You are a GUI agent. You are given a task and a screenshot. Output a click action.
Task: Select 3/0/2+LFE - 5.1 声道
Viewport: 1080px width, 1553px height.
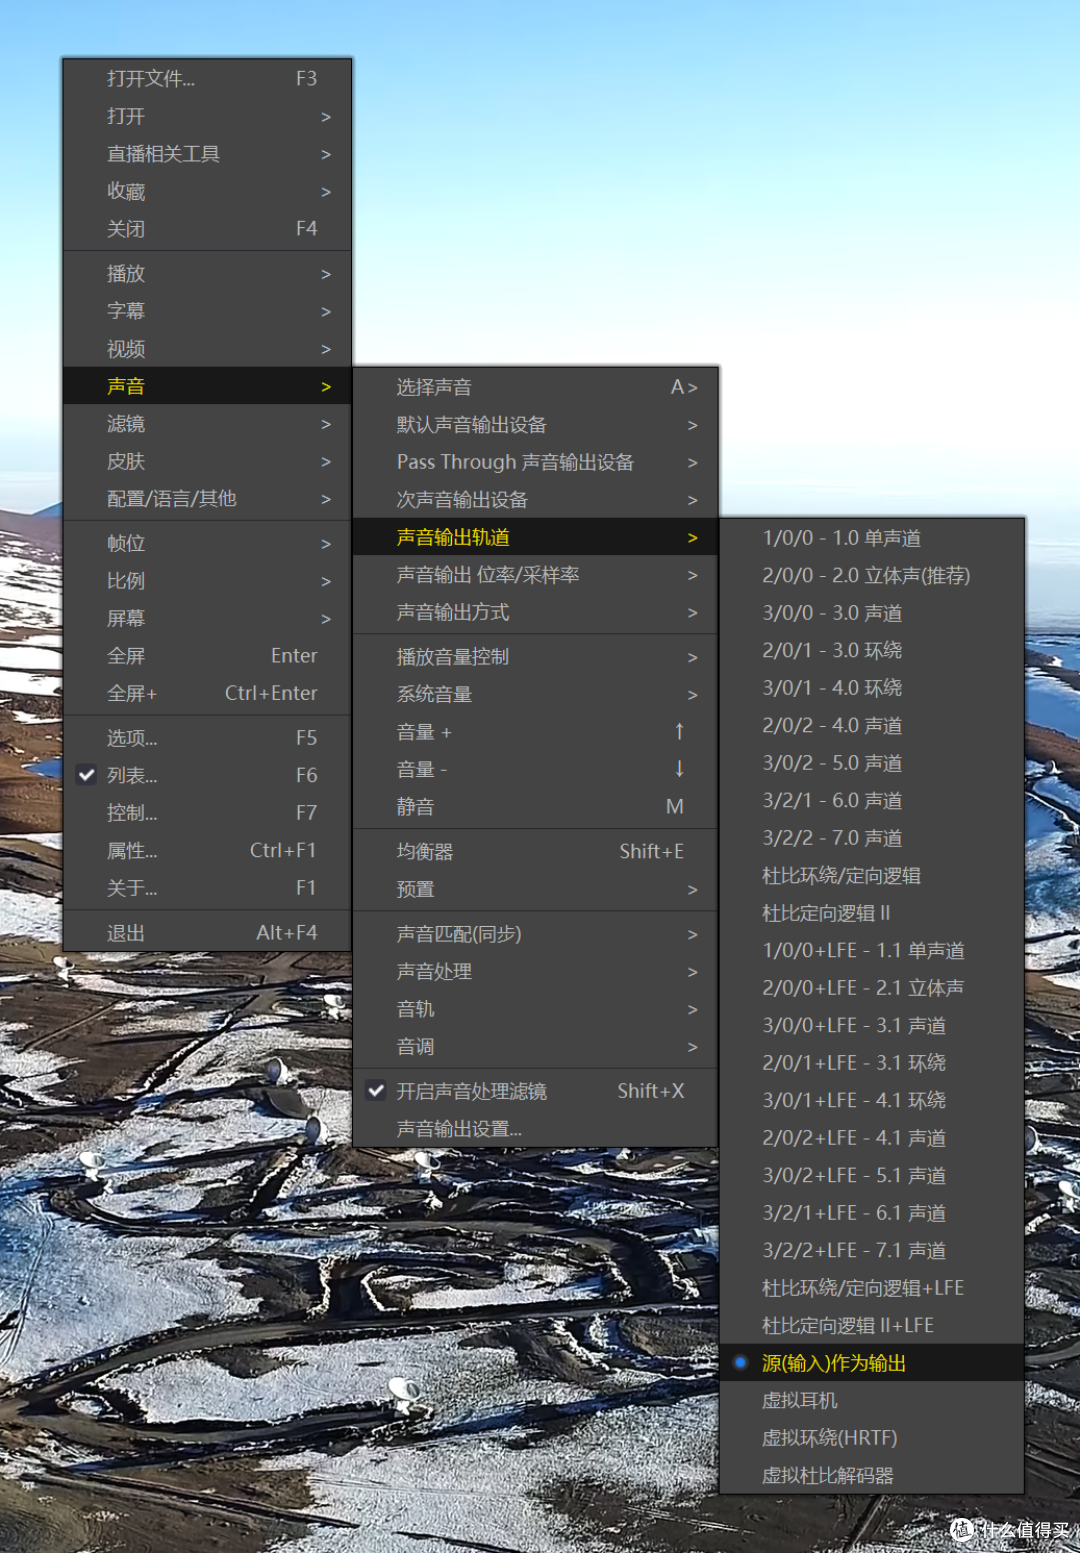(872, 1176)
